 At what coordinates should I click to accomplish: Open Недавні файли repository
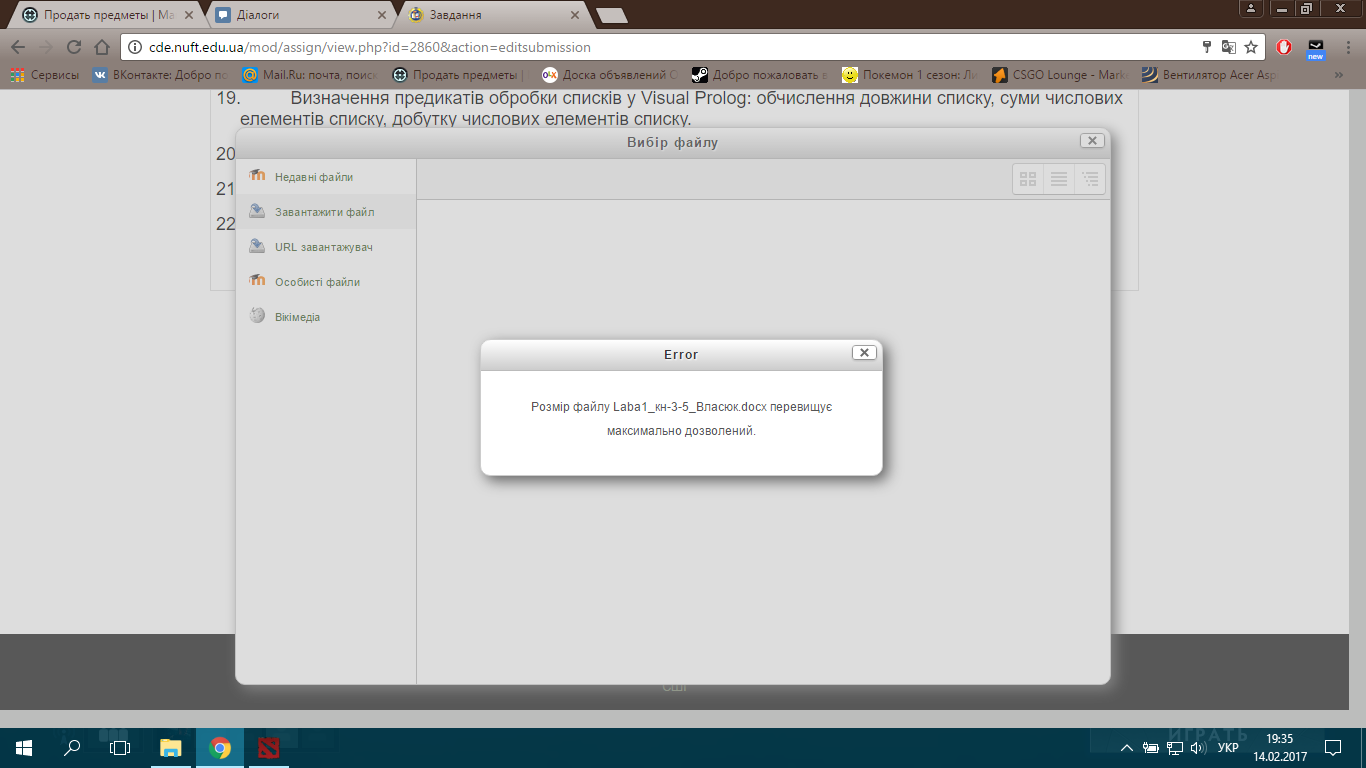313,177
